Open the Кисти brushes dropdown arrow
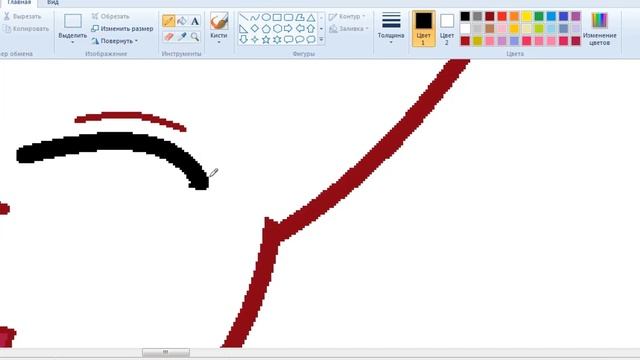The height and width of the screenshot is (360, 640). coord(219,42)
